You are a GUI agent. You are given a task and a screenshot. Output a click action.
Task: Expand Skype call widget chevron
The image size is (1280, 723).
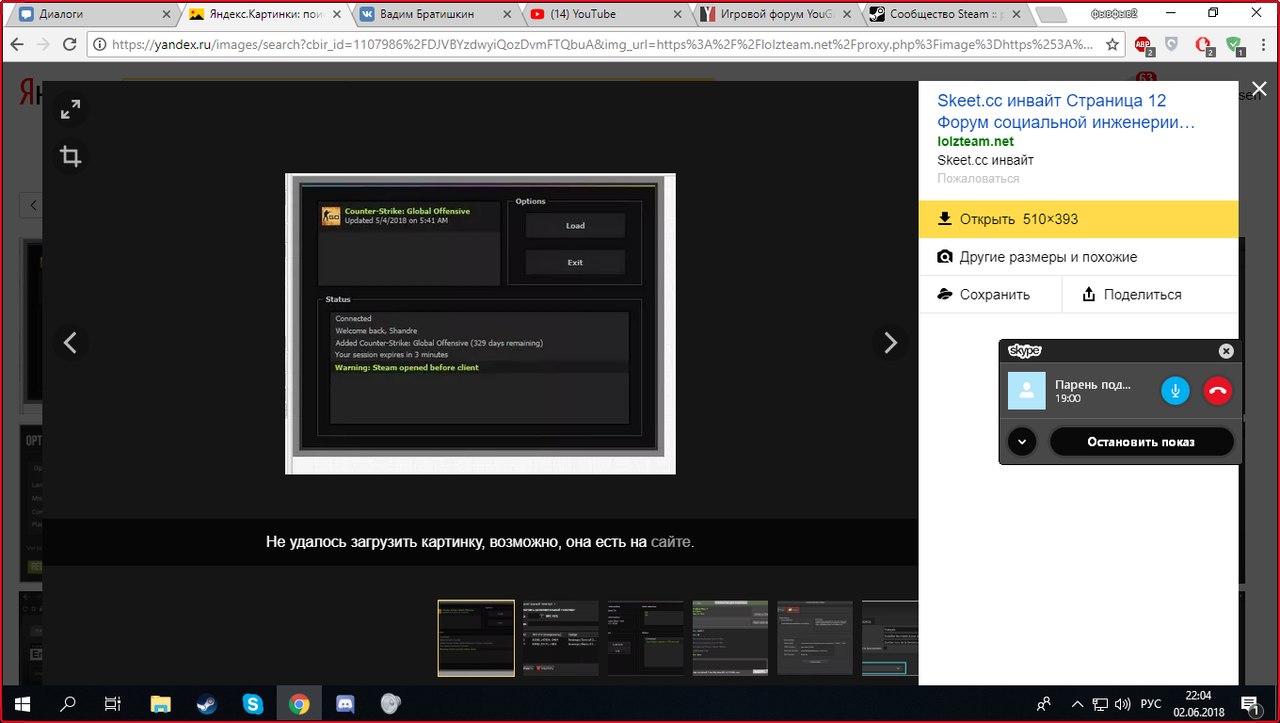tap(1021, 441)
